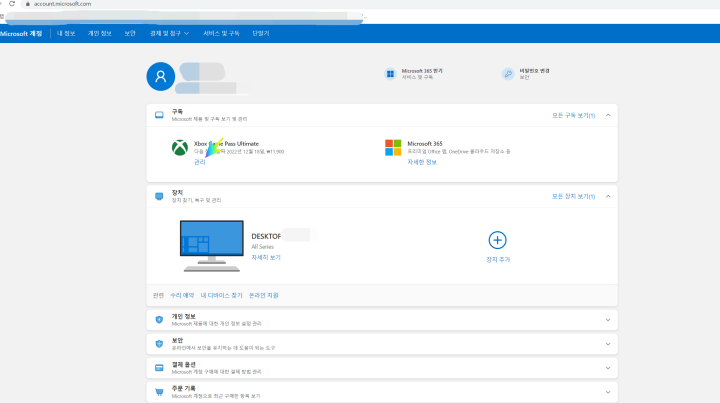Click the Xbox Game Pass Ultimate title
720x403 pixels.
pos(226,144)
